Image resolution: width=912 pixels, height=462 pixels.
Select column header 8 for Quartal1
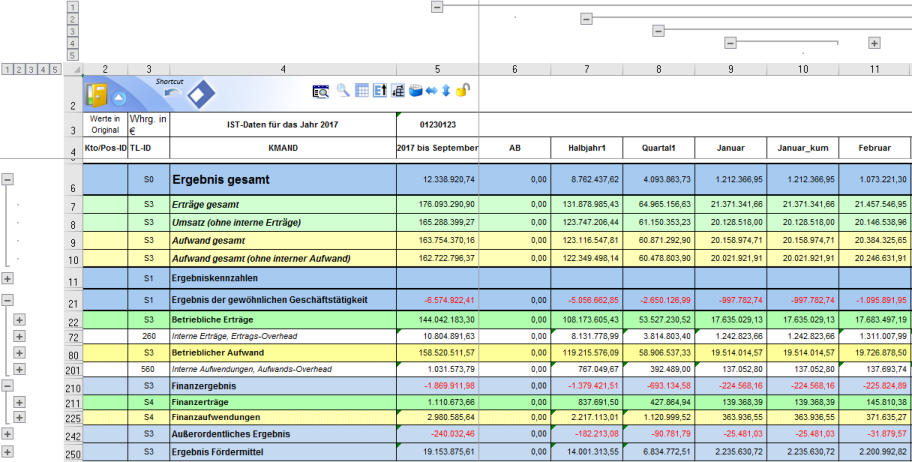(658, 69)
